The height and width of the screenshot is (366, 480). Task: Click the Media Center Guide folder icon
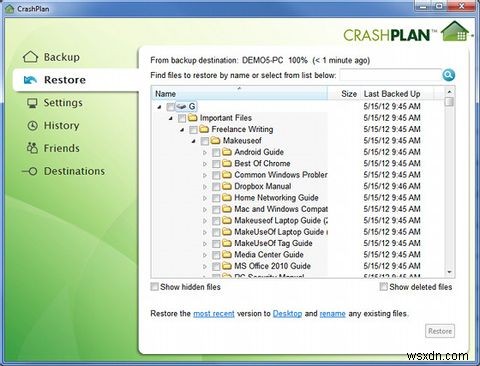pos(227,254)
